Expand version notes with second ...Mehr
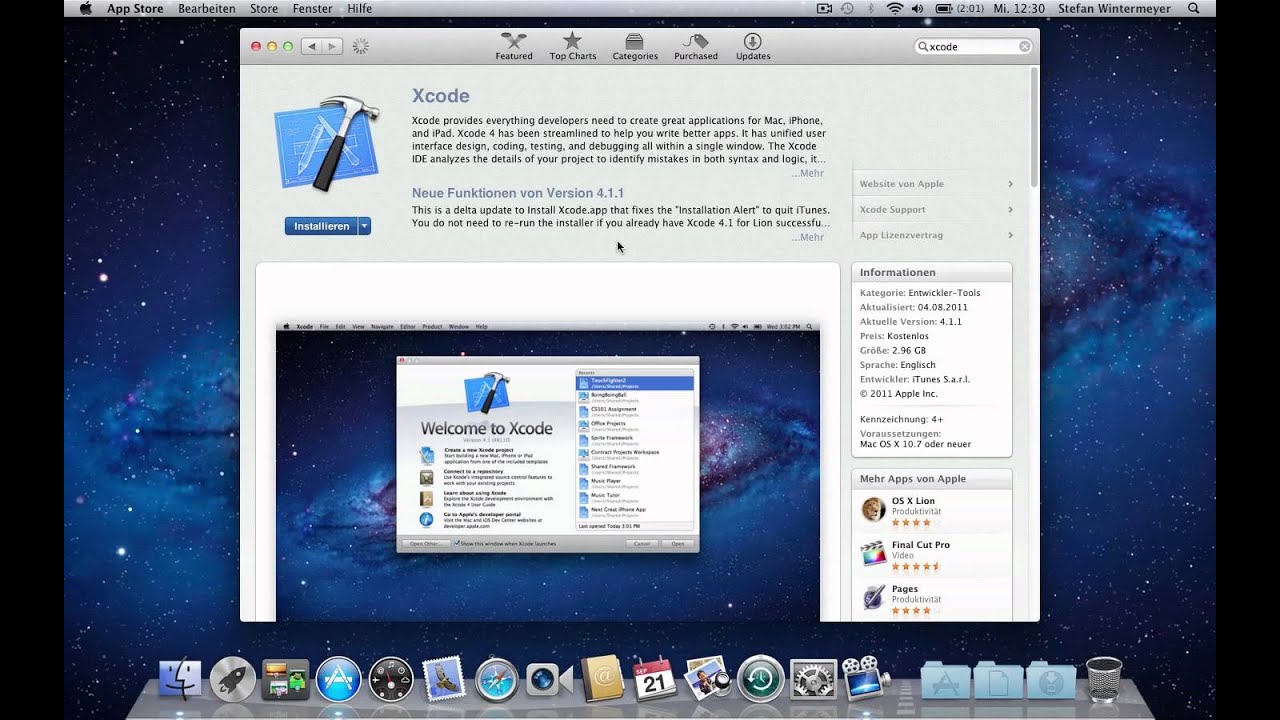The width and height of the screenshot is (1280, 720). pyautogui.click(x=807, y=237)
